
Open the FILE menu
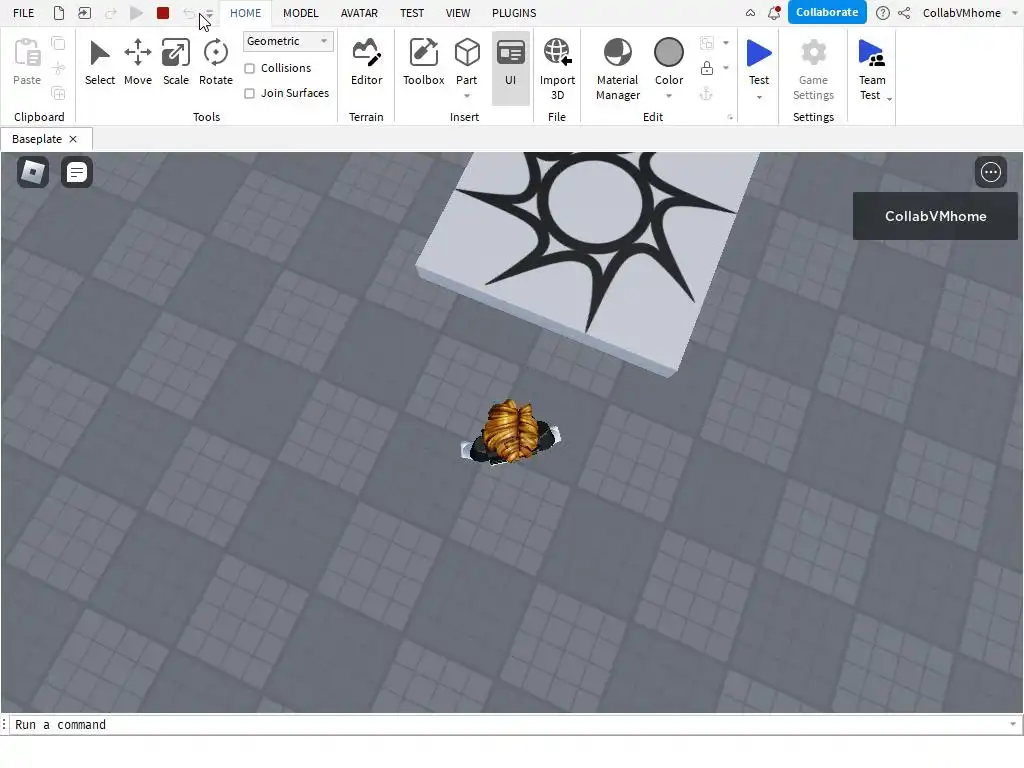coord(24,13)
